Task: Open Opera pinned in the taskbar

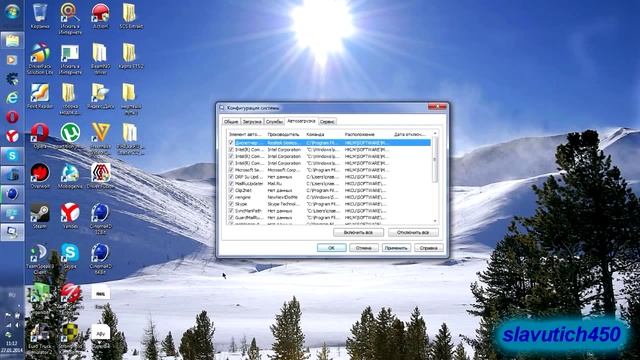Action: [x=12, y=117]
